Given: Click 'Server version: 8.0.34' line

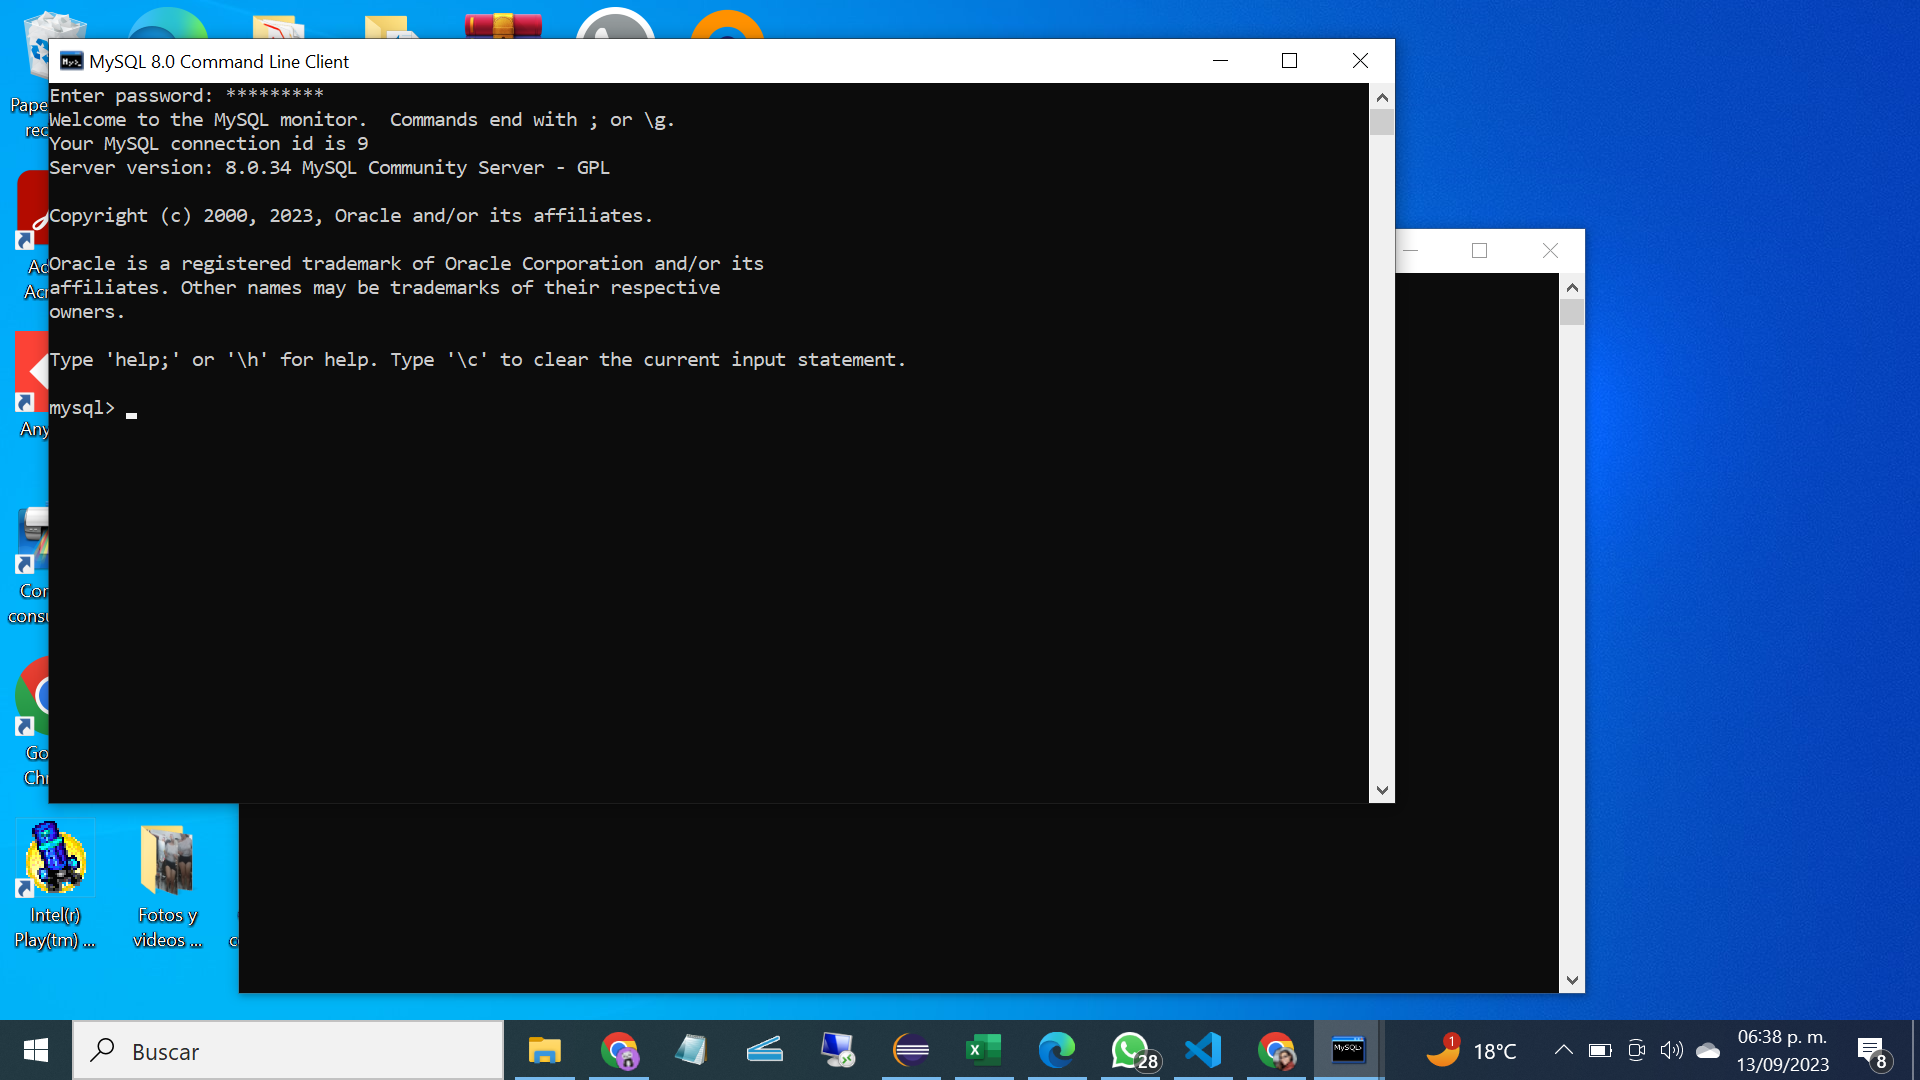Looking at the screenshot, I should [x=329, y=168].
